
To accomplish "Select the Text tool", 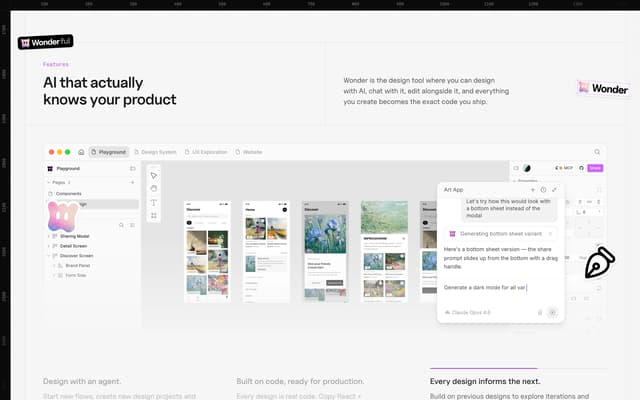I will 153,202.
